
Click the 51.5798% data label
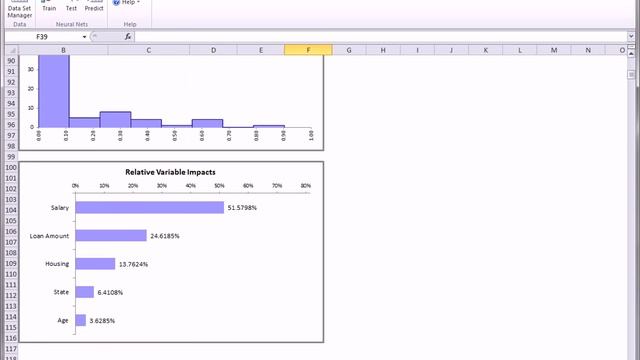242,208
